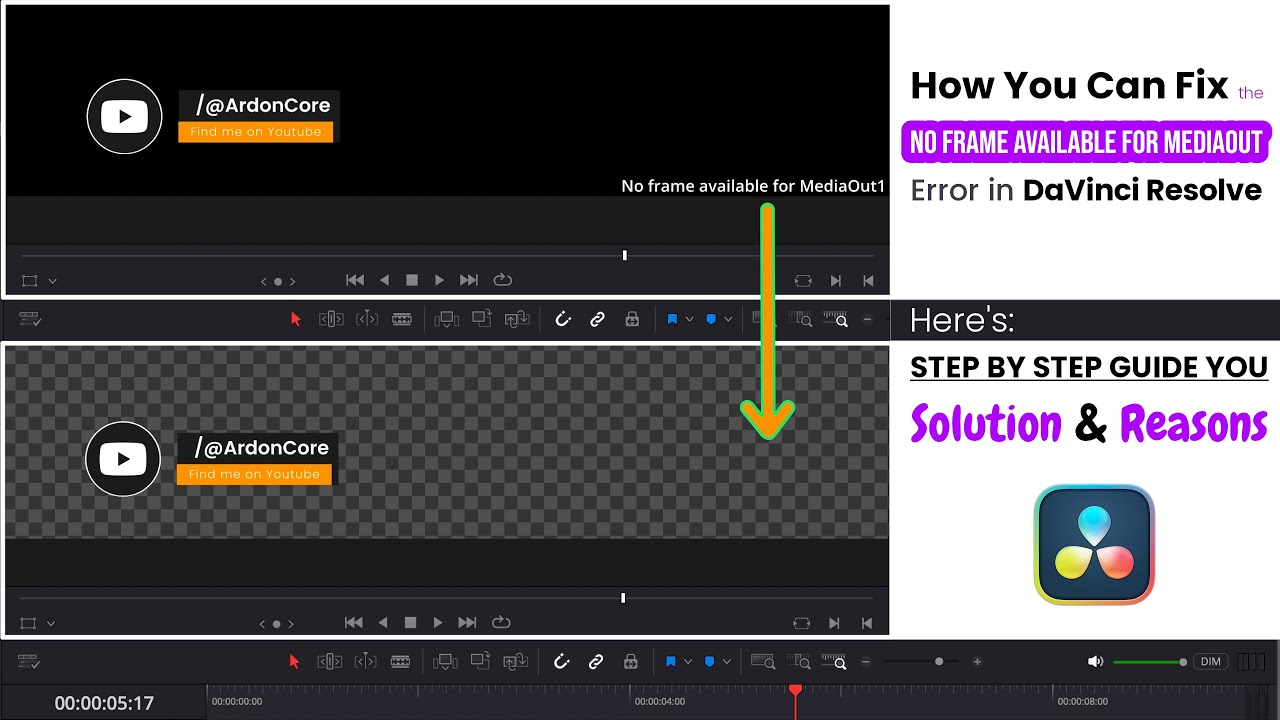Click the 00:00:05:17 timecode field
This screenshot has height=720, width=1280.
click(x=104, y=703)
